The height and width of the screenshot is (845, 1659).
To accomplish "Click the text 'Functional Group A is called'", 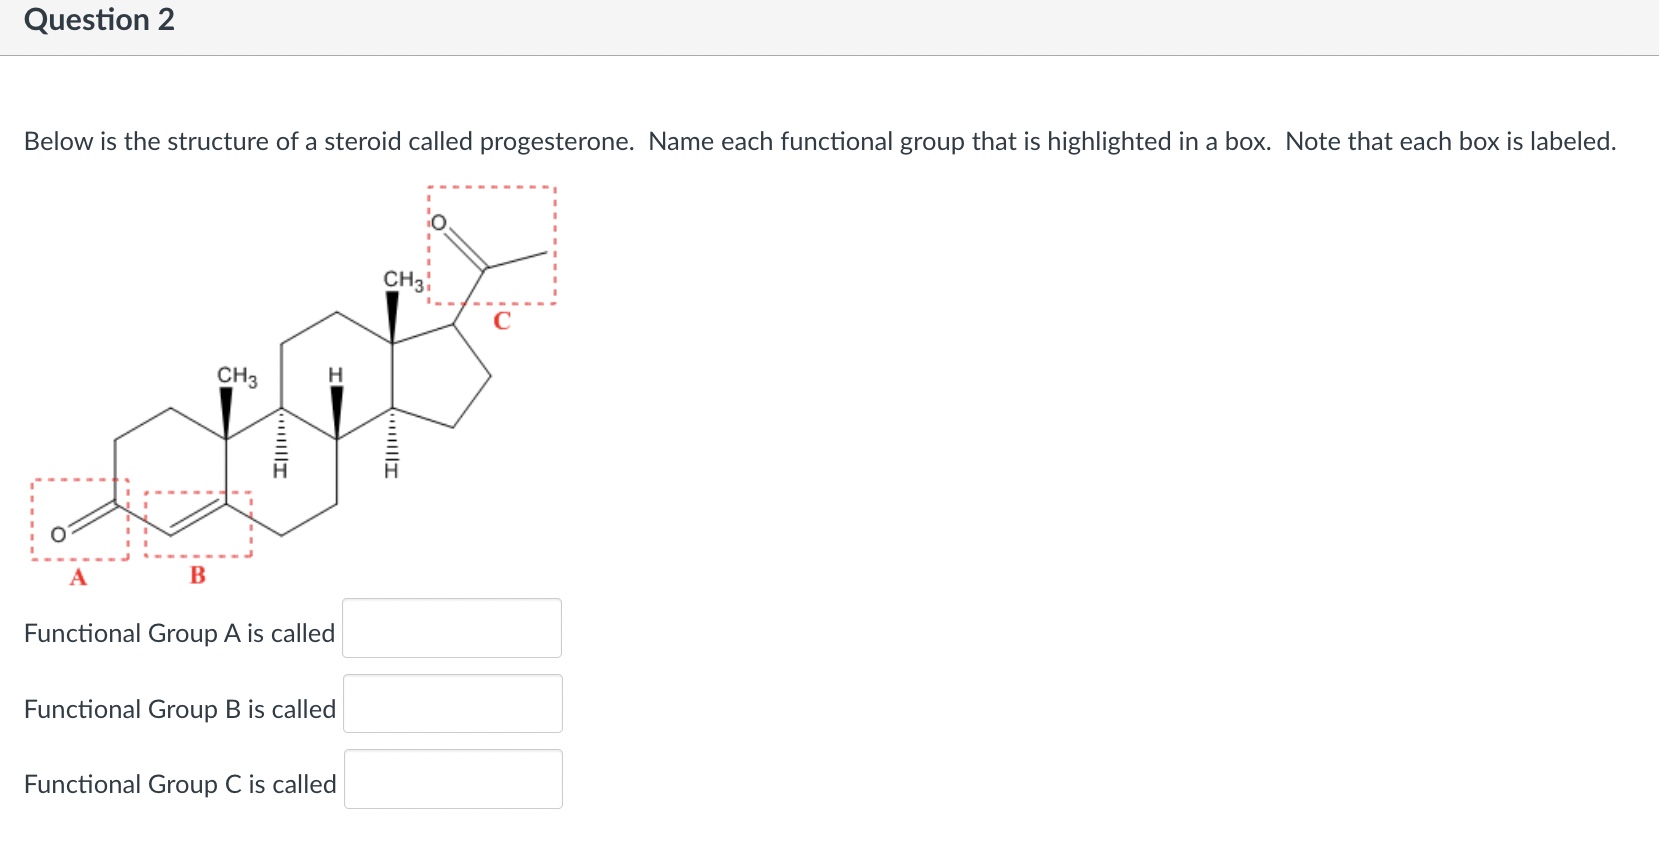I will coord(178,632).
